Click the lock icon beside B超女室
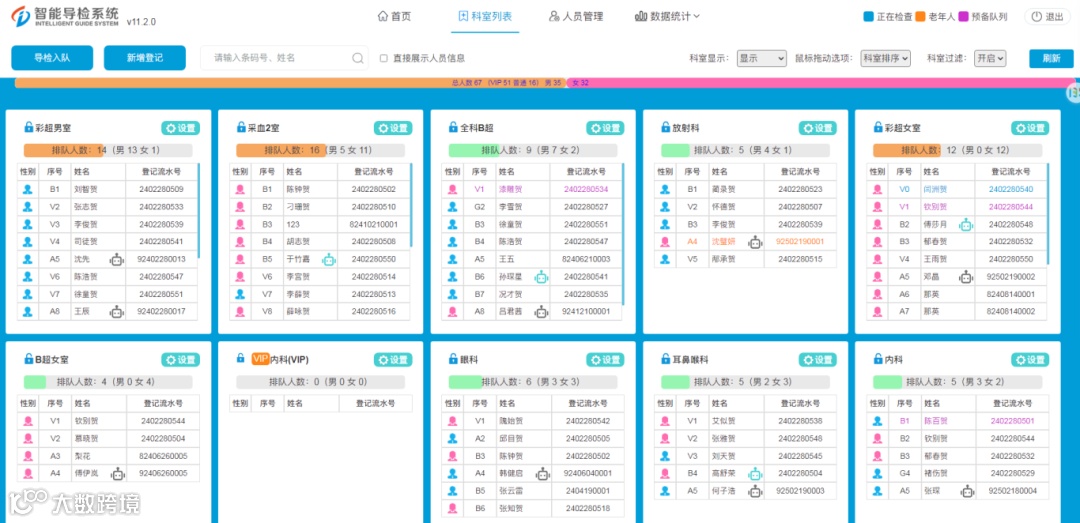This screenshot has height=523, width=1080. pyautogui.click(x=28, y=359)
